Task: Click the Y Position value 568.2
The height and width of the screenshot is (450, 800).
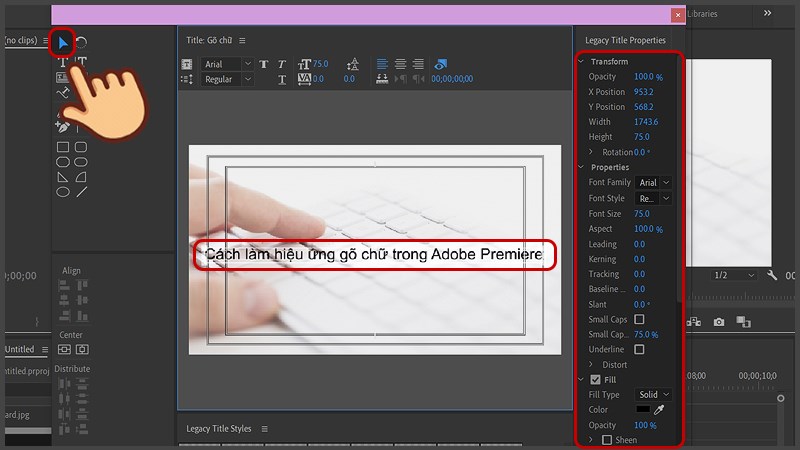Action: [x=644, y=107]
